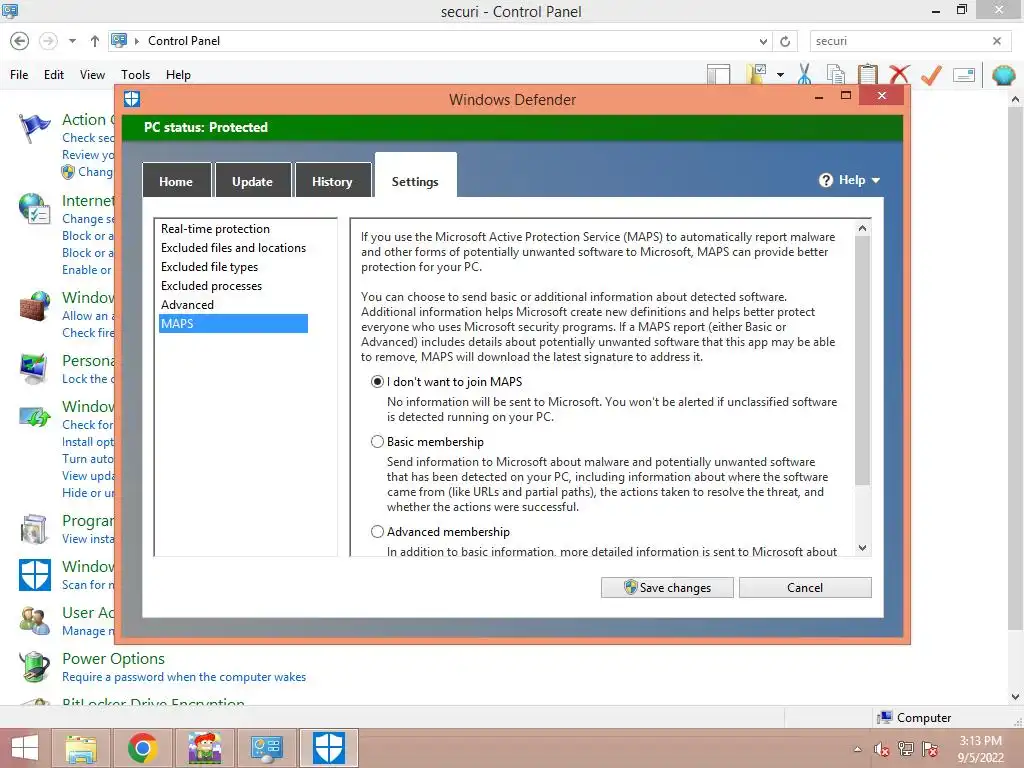This screenshot has width=1024, height=768.
Task: Select Excluded processes in settings list
Action: 212,285
